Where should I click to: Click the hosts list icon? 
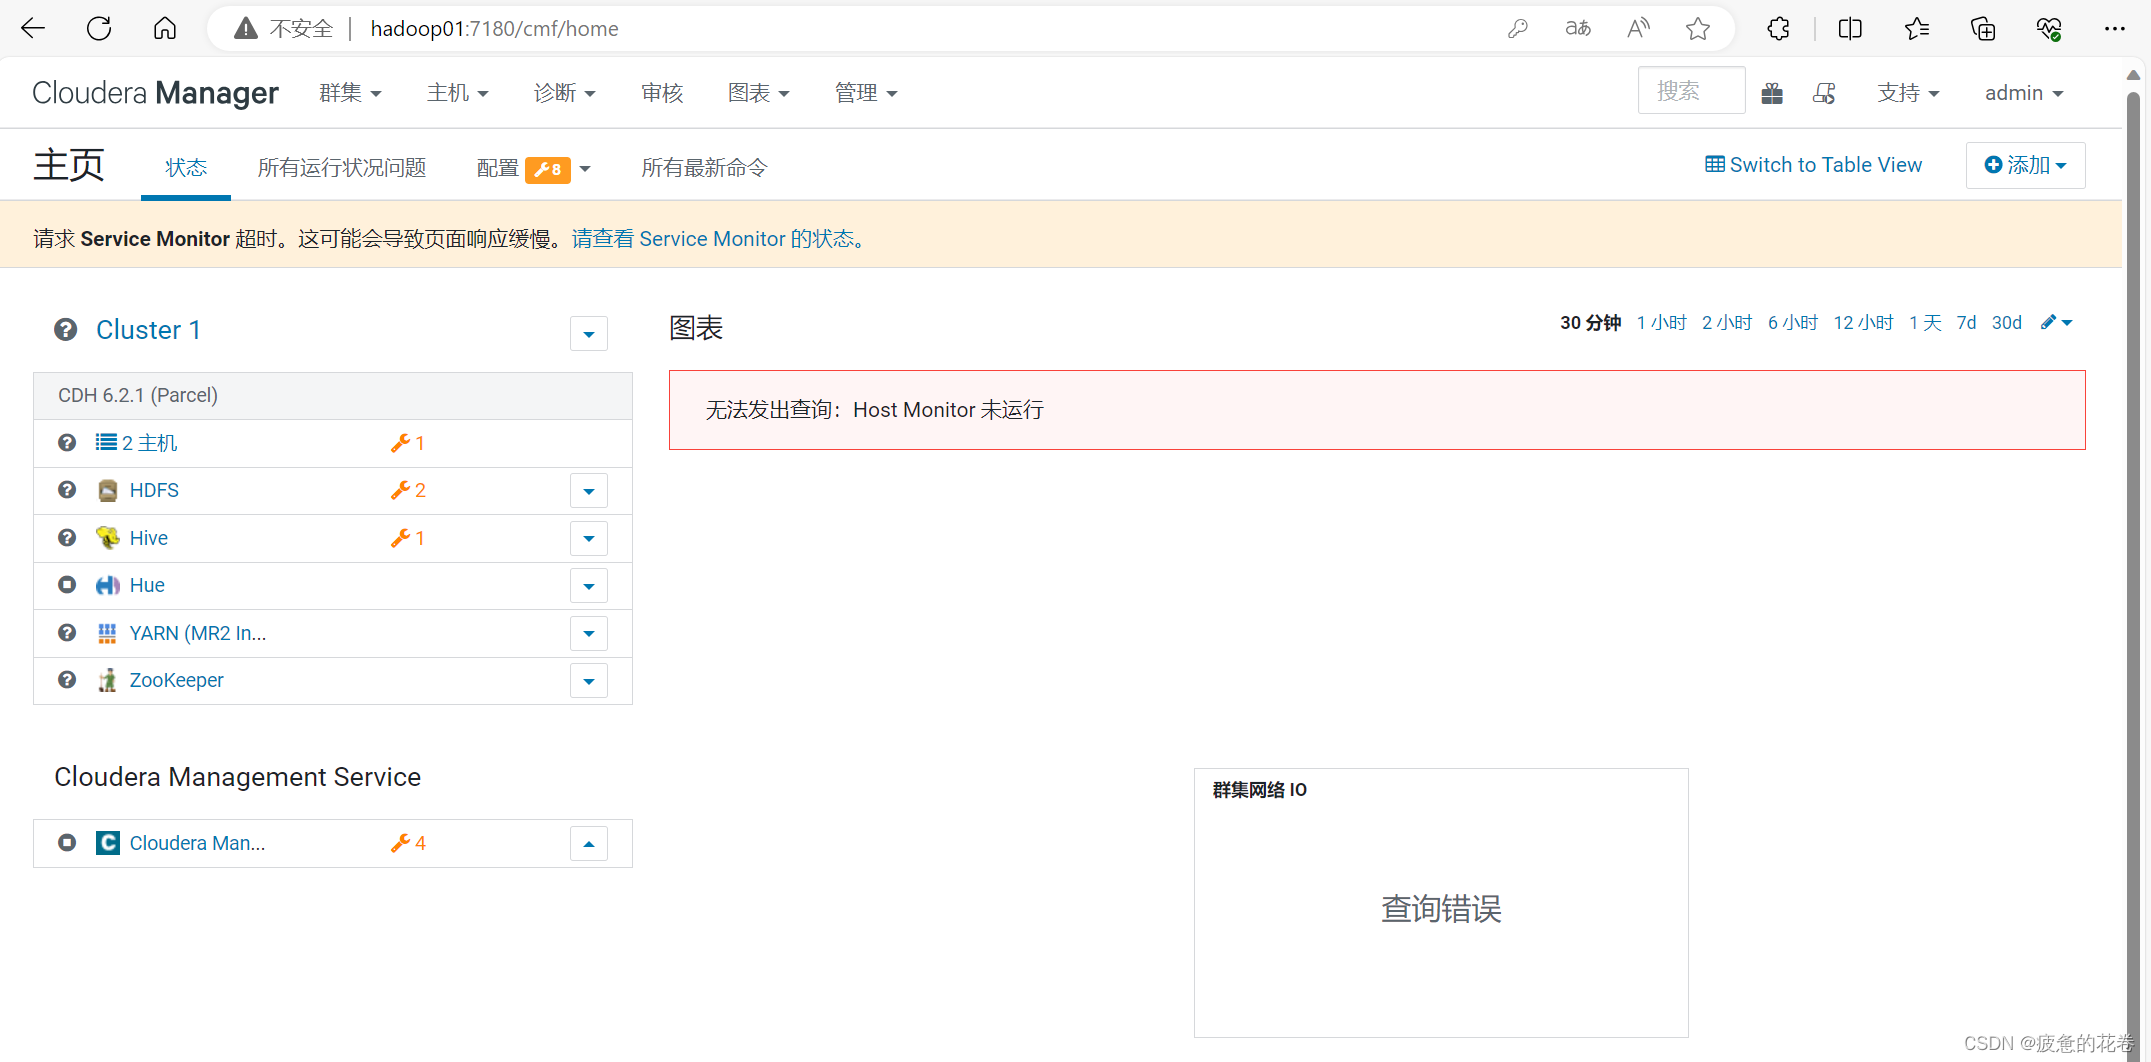pyautogui.click(x=106, y=442)
